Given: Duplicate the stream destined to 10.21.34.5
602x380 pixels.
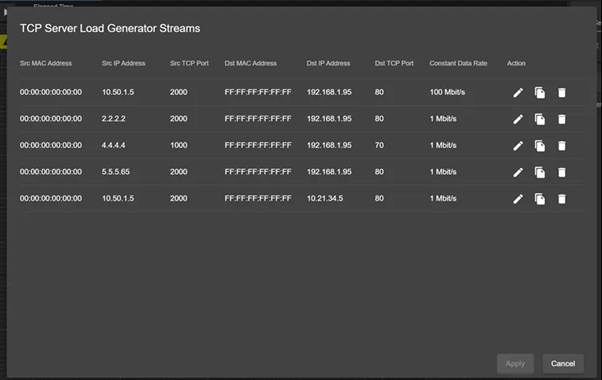Looking at the screenshot, I should (540, 198).
